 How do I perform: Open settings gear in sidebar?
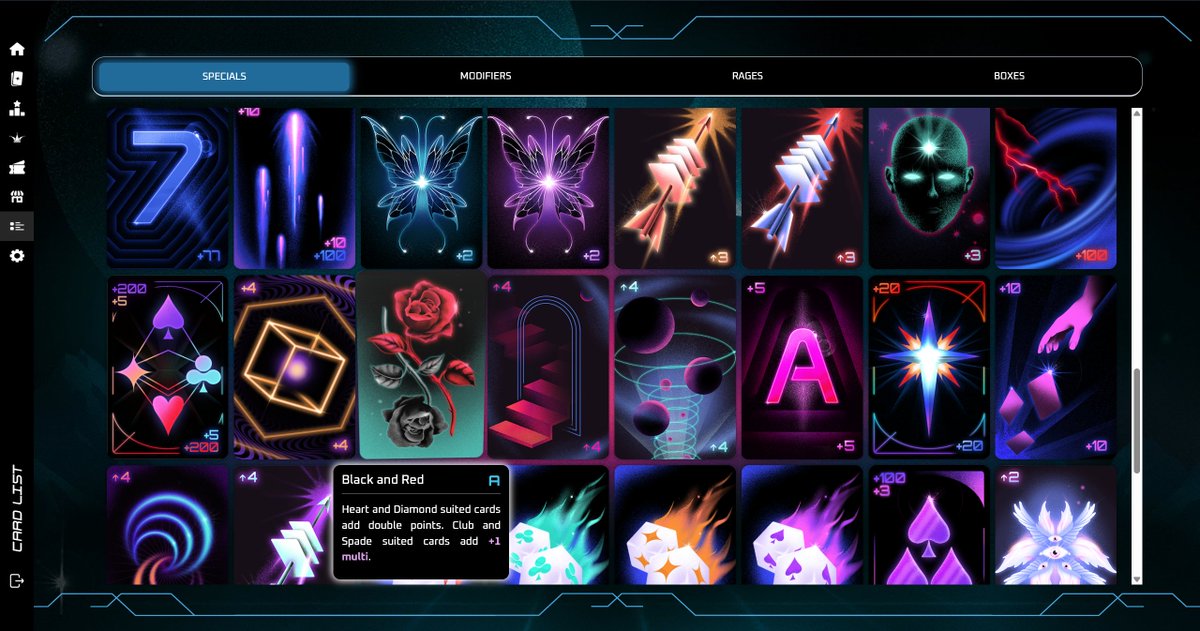17,256
